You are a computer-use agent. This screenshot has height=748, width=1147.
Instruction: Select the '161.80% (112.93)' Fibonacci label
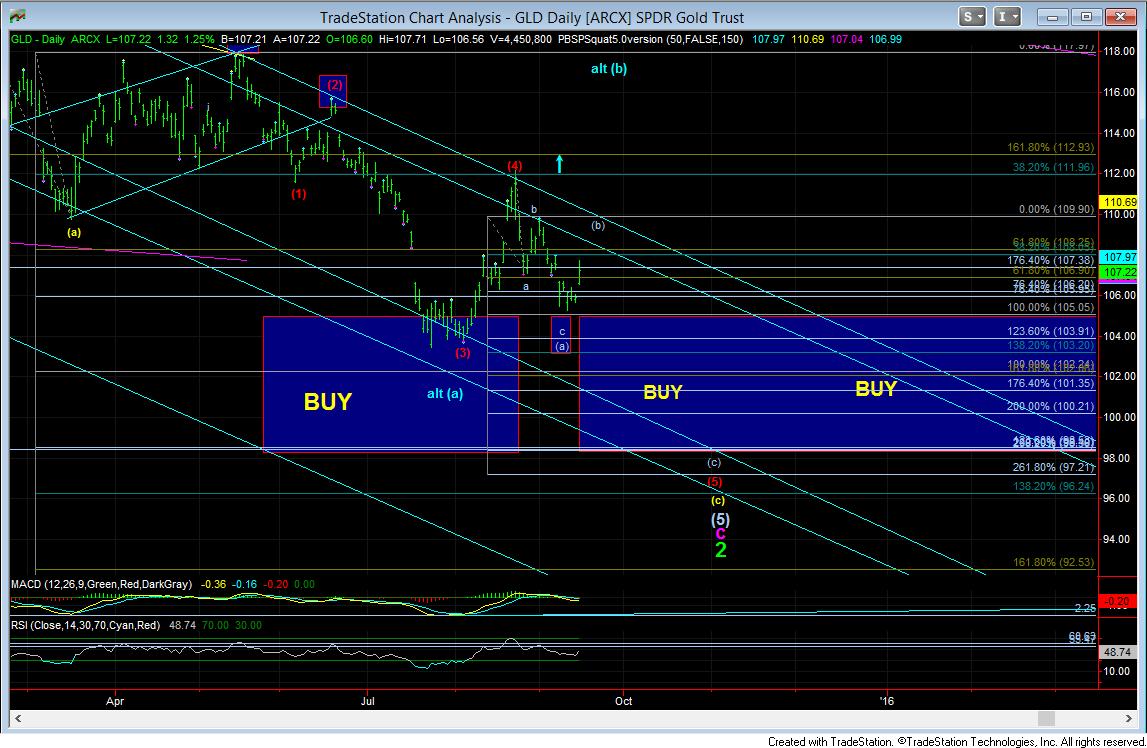(1050, 148)
